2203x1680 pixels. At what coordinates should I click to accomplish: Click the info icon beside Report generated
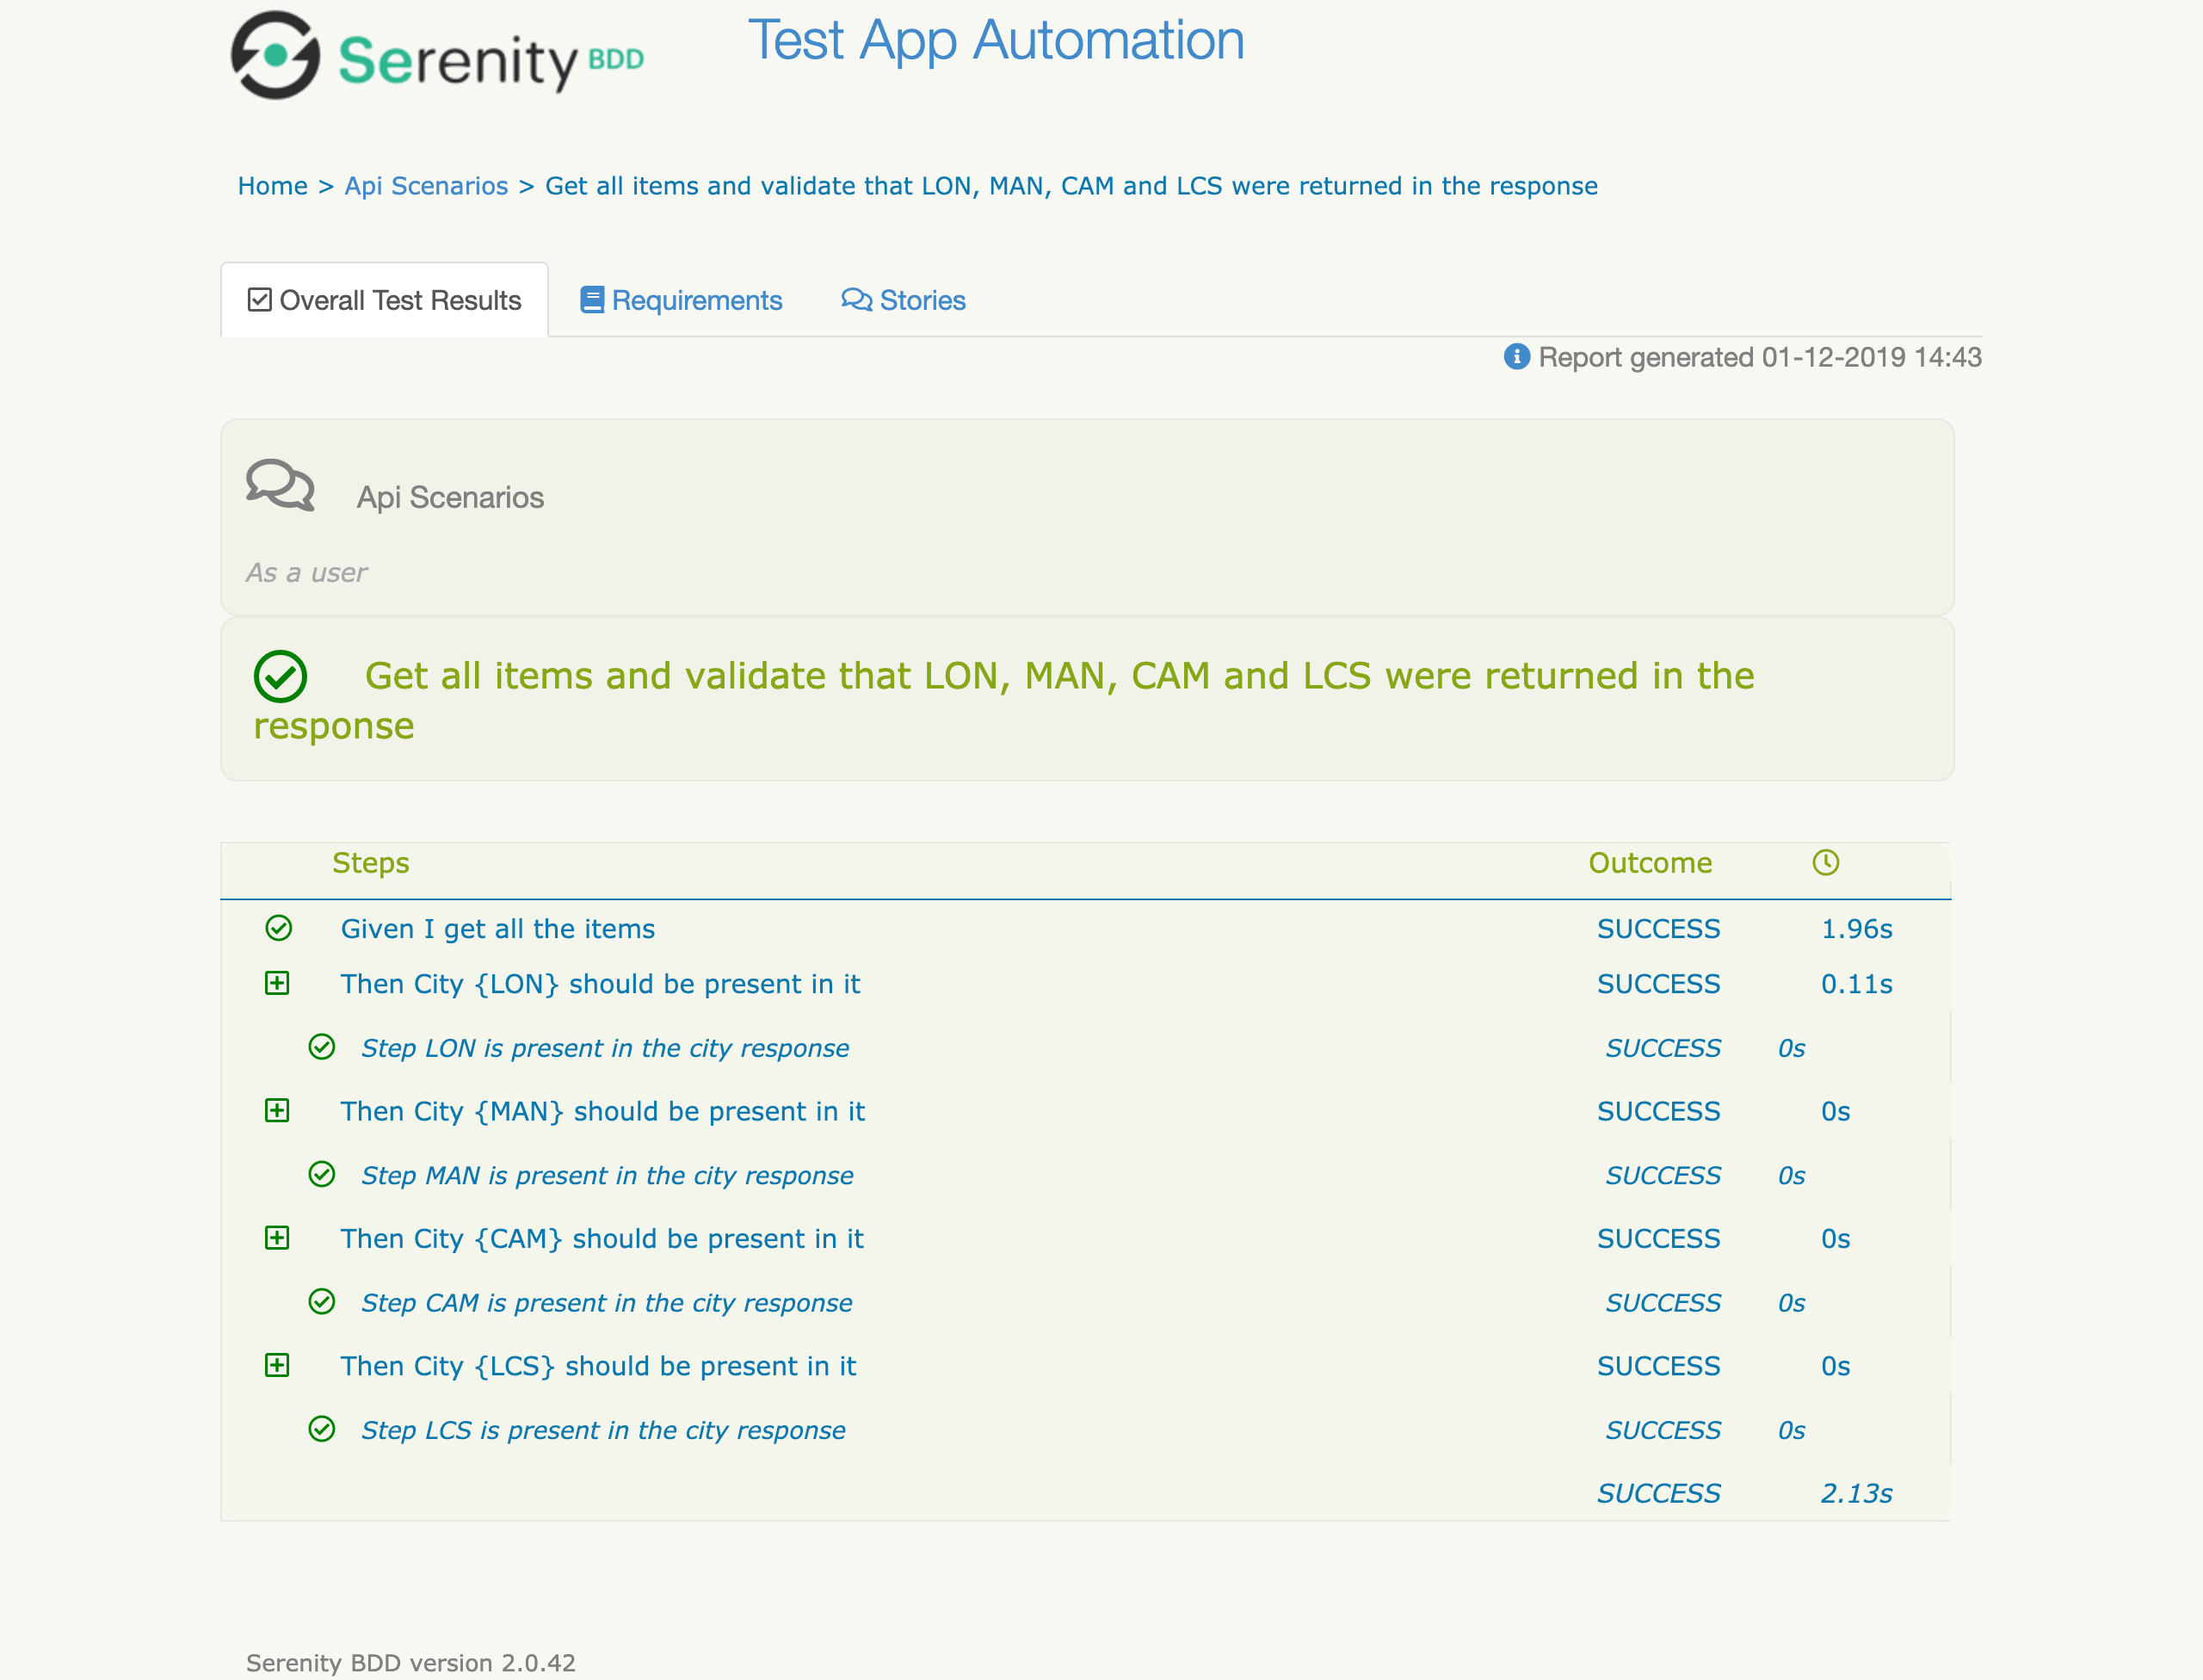(1516, 357)
